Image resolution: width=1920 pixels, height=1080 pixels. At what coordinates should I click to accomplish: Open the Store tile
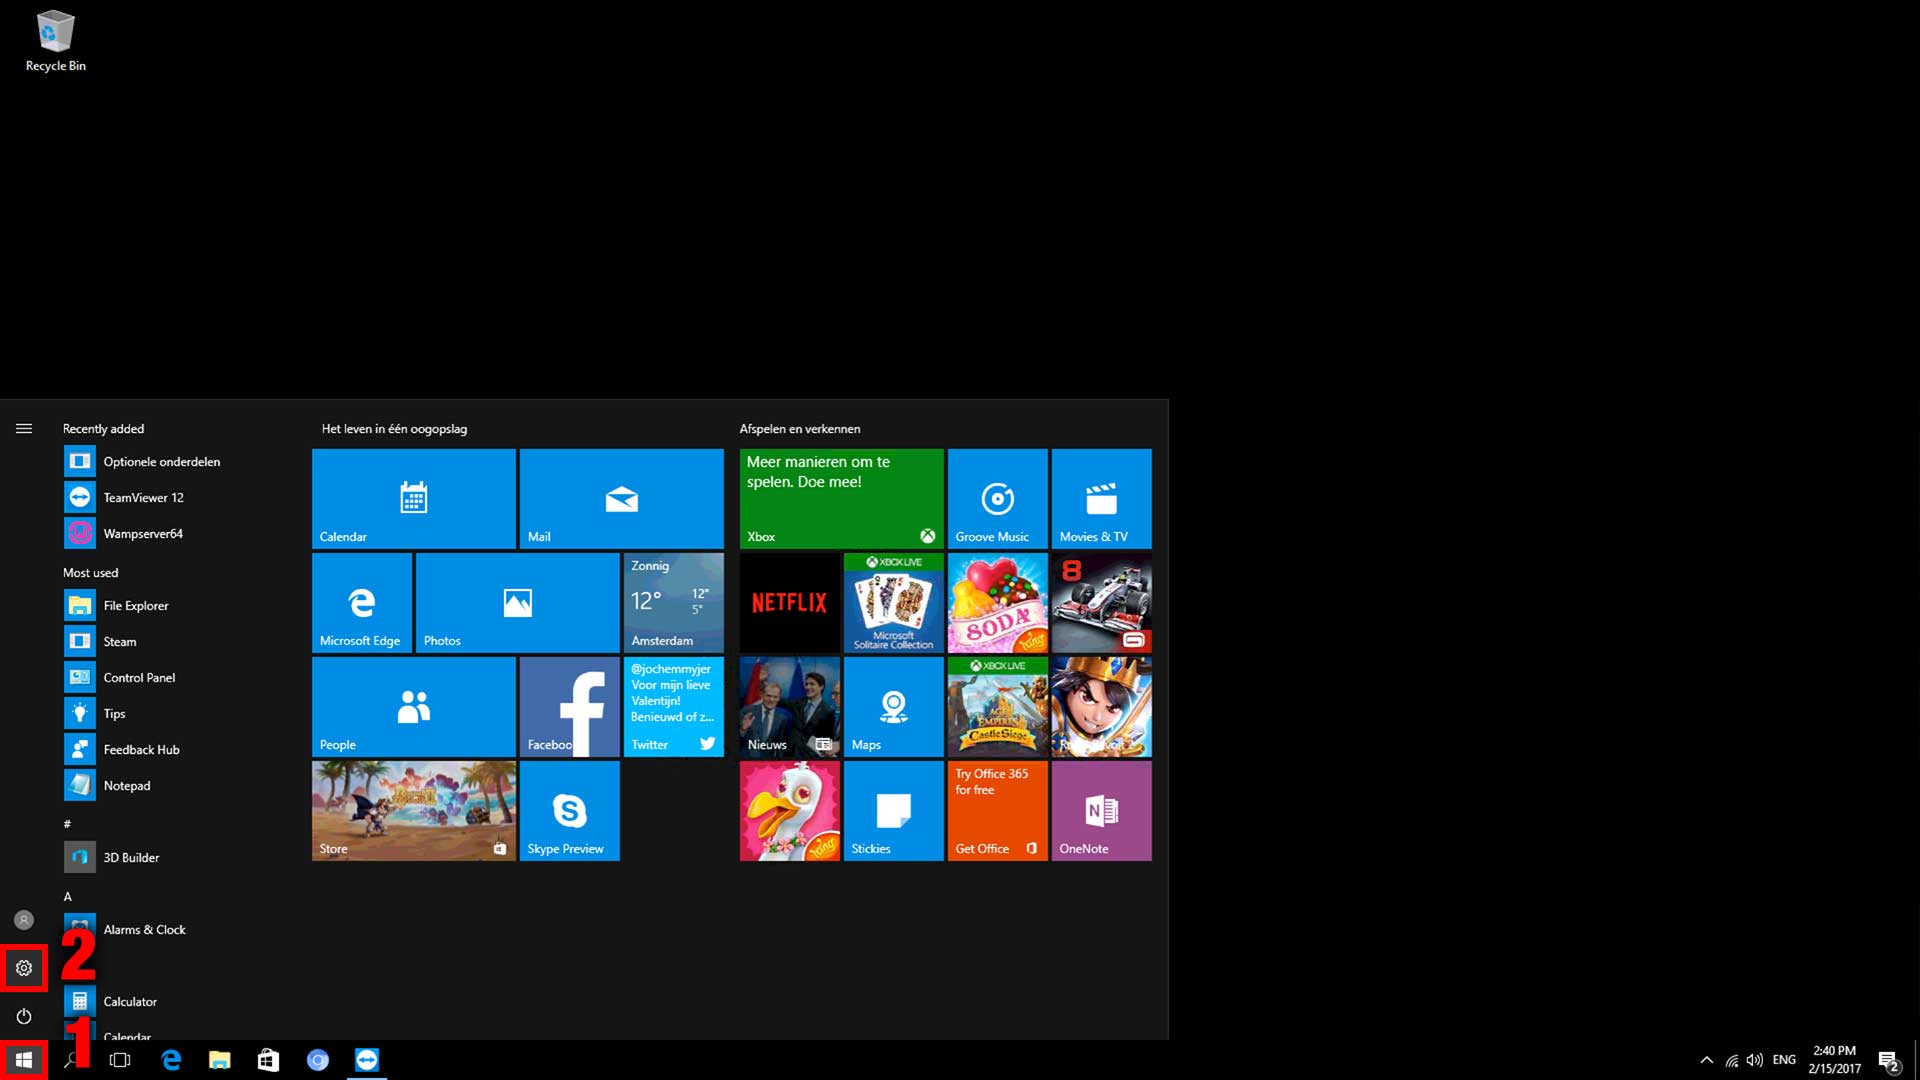pyautogui.click(x=414, y=811)
